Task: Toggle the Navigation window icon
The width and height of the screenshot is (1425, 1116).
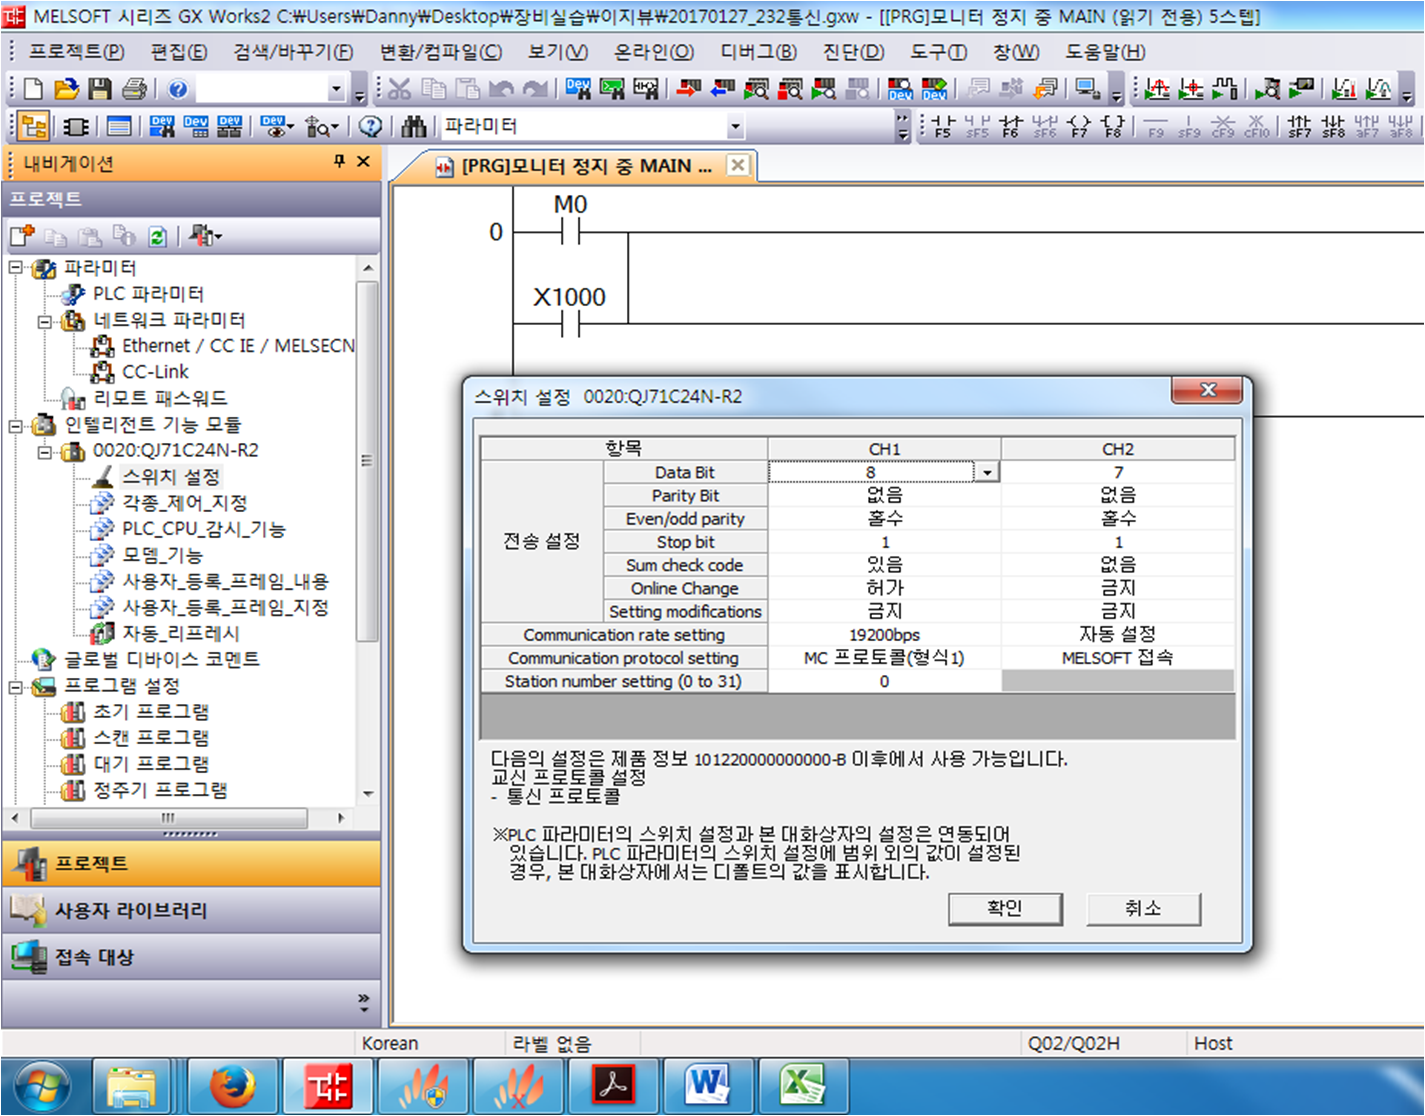Action: 33,126
